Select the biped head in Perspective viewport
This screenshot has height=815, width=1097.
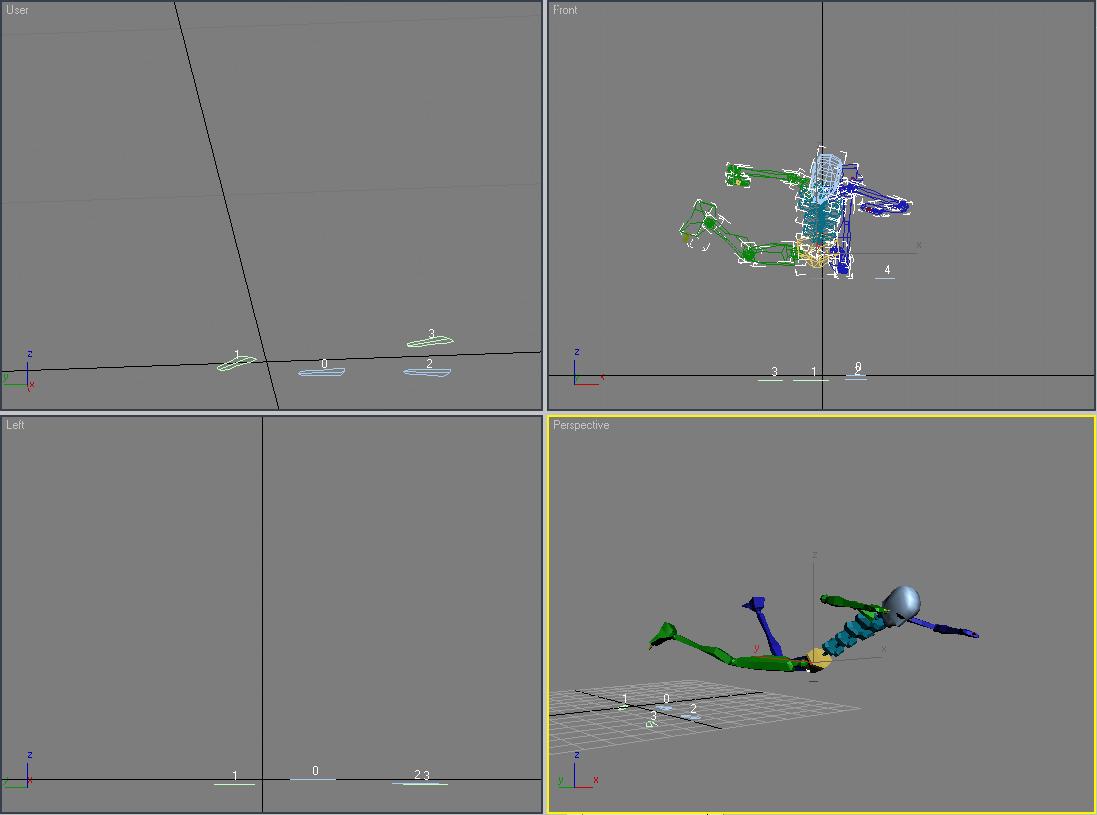902,603
